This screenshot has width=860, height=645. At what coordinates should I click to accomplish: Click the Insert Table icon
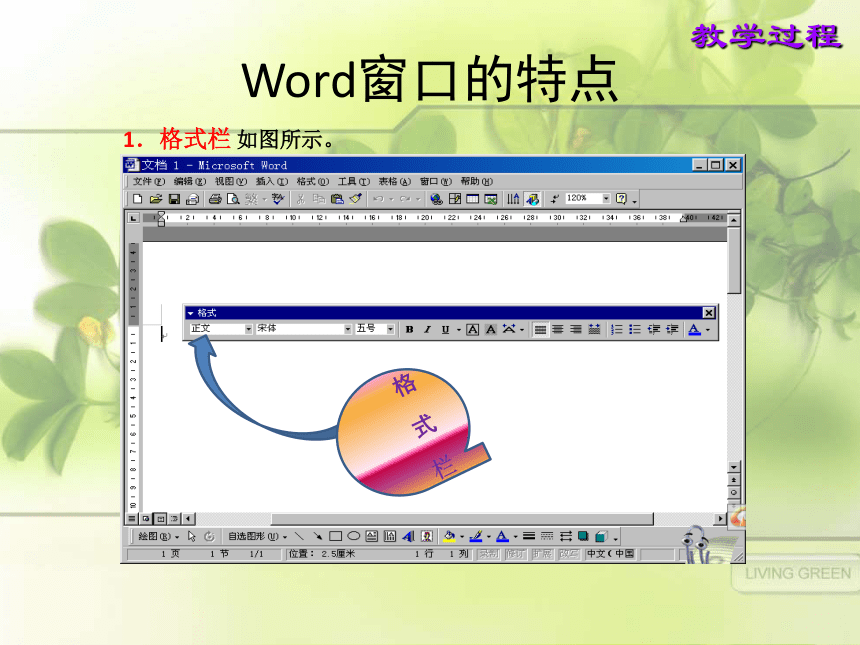473,199
